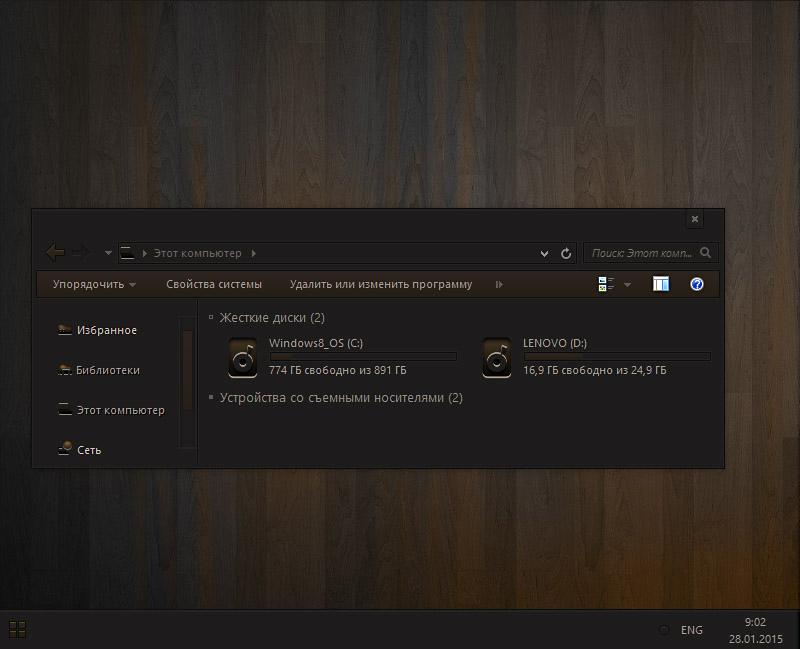The width and height of the screenshot is (800, 649).
Task: Click the computer icon in address bar
Action: (x=128, y=253)
